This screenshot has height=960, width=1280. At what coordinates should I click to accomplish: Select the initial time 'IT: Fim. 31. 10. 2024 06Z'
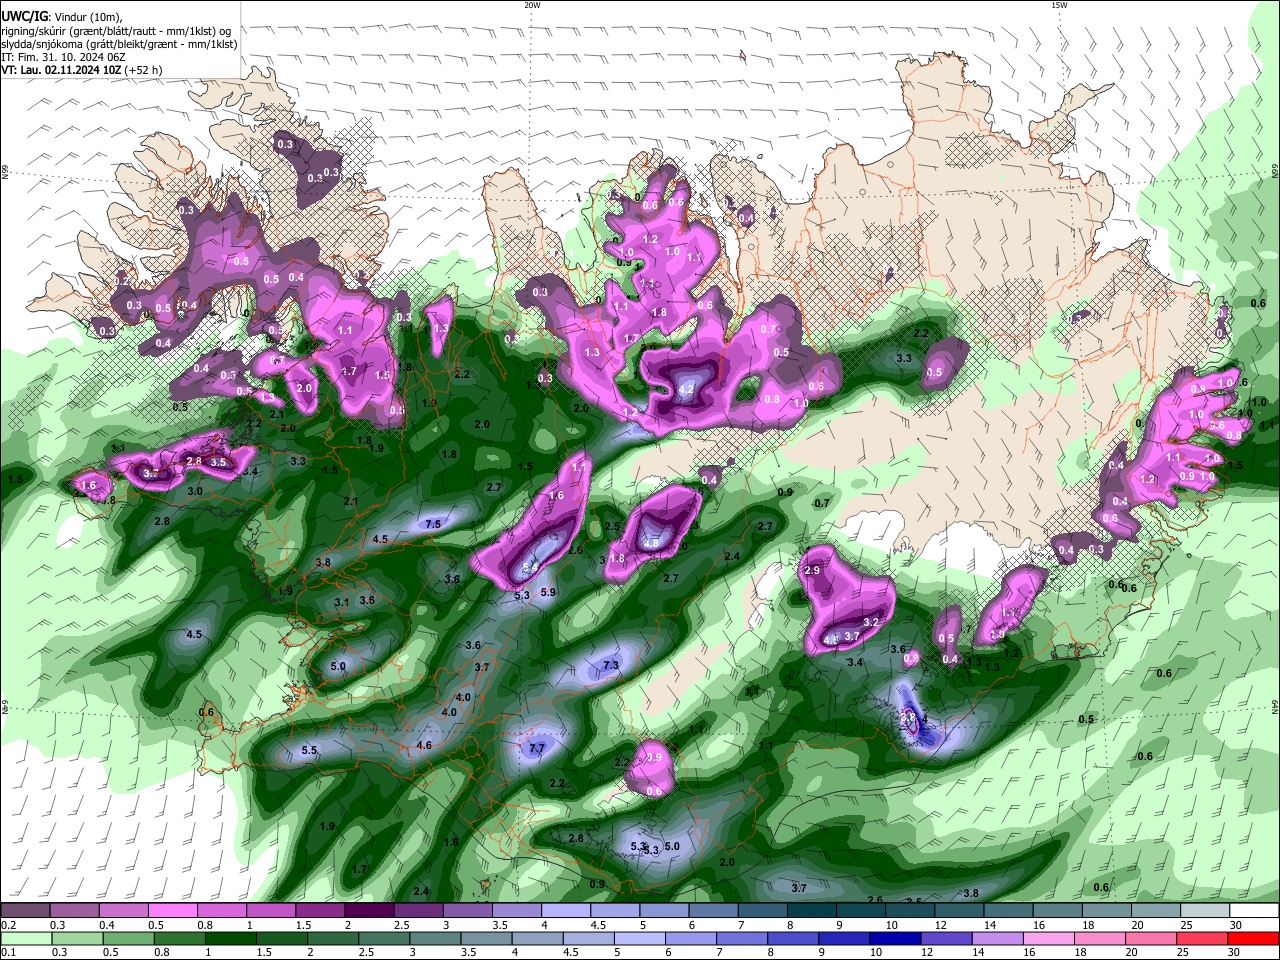(x=64, y=57)
